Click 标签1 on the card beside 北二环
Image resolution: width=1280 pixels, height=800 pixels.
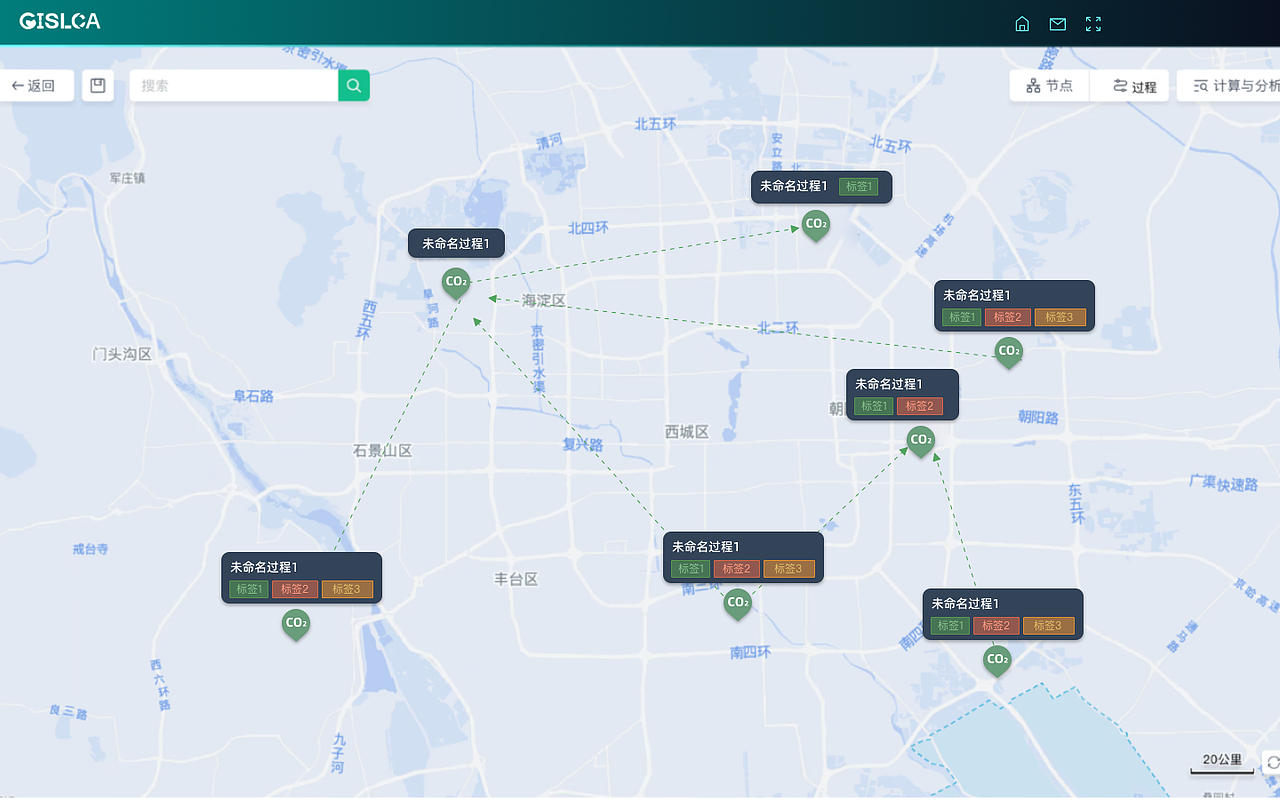point(961,317)
